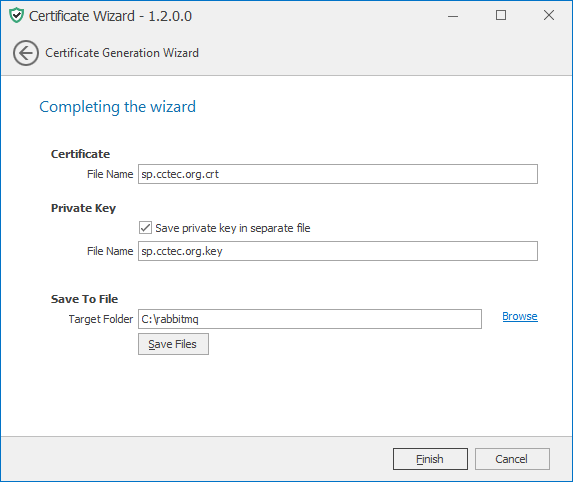Cancel the certificate wizard

pos(512,459)
